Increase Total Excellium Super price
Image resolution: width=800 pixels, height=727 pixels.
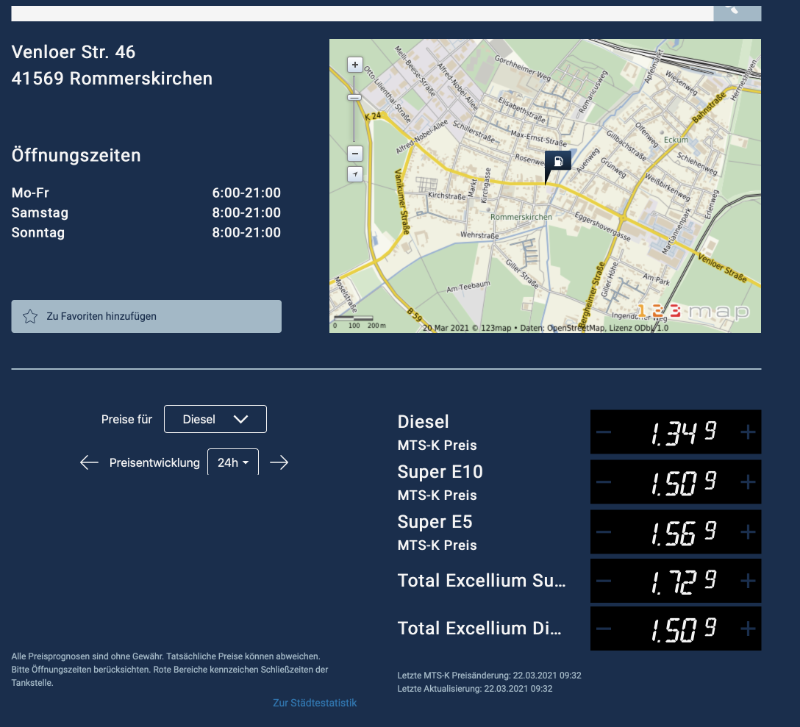(x=747, y=581)
